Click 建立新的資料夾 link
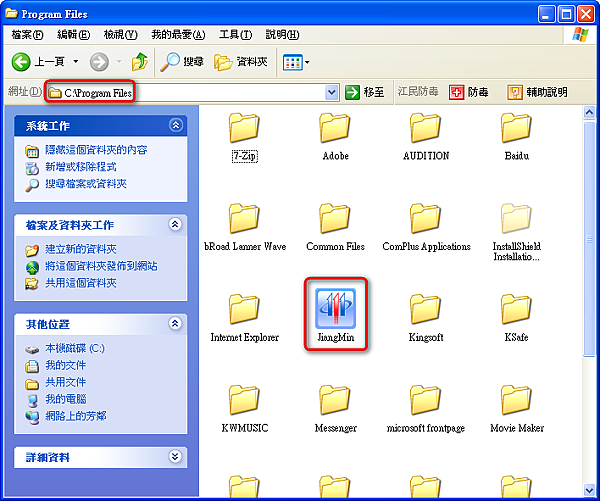600x501 pixels. click(x=80, y=249)
